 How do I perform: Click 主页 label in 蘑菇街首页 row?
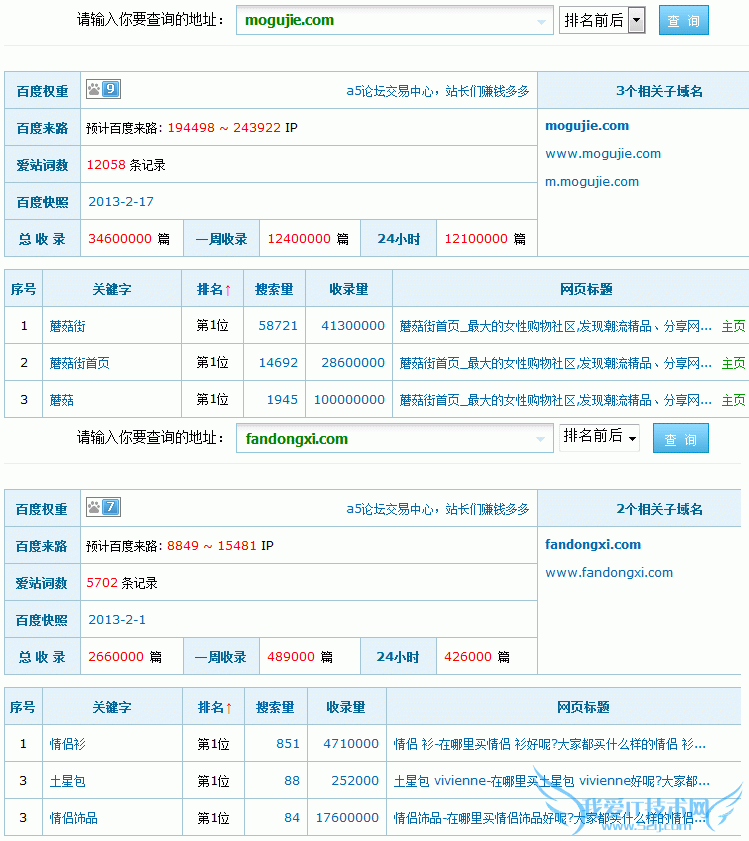click(x=733, y=363)
